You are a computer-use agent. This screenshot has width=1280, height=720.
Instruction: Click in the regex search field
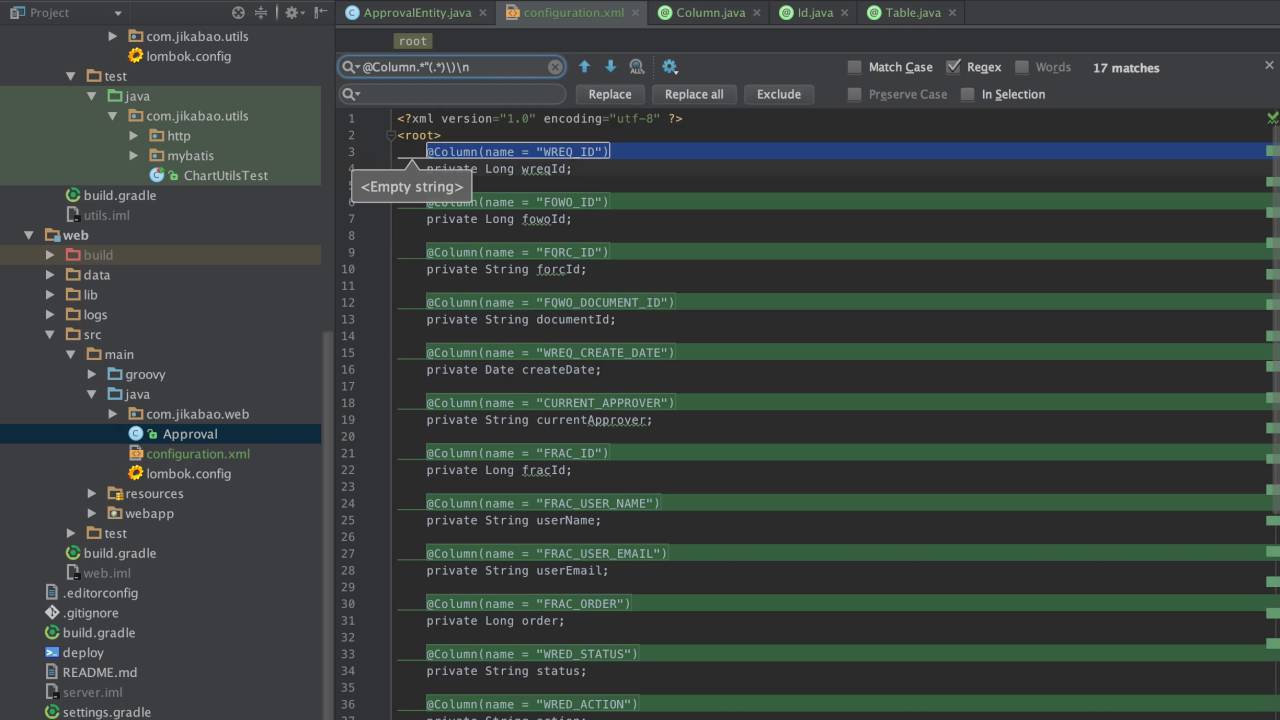point(453,67)
